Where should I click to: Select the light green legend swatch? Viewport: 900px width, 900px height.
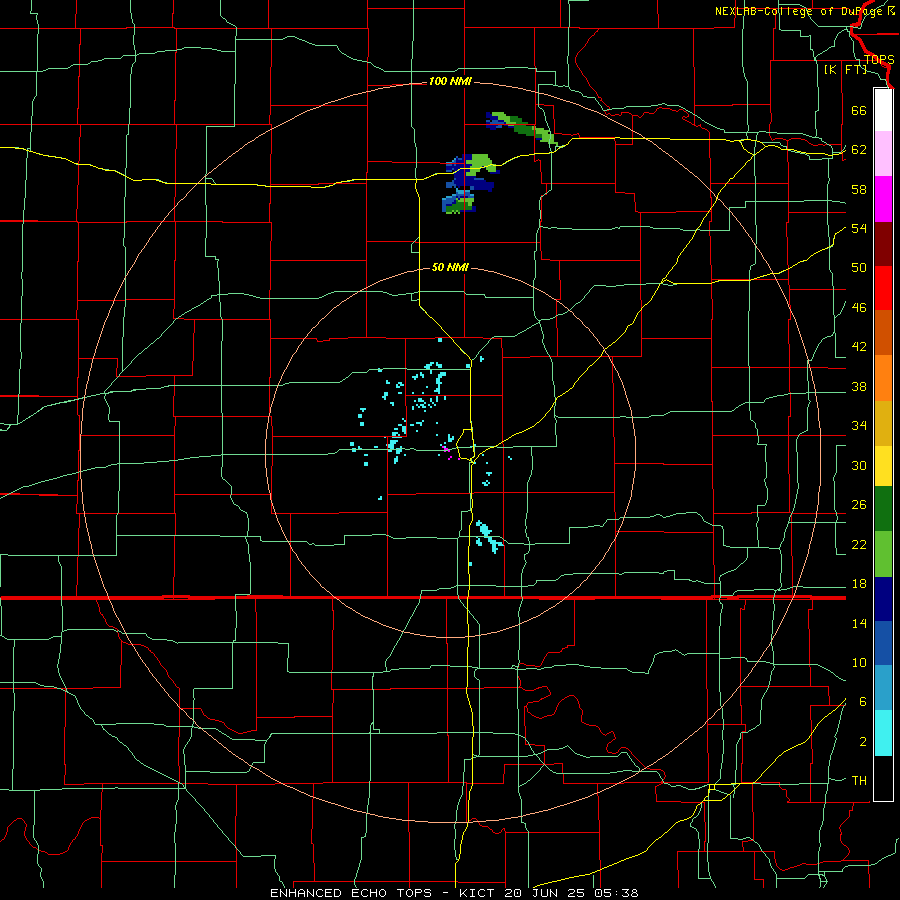coord(883,554)
